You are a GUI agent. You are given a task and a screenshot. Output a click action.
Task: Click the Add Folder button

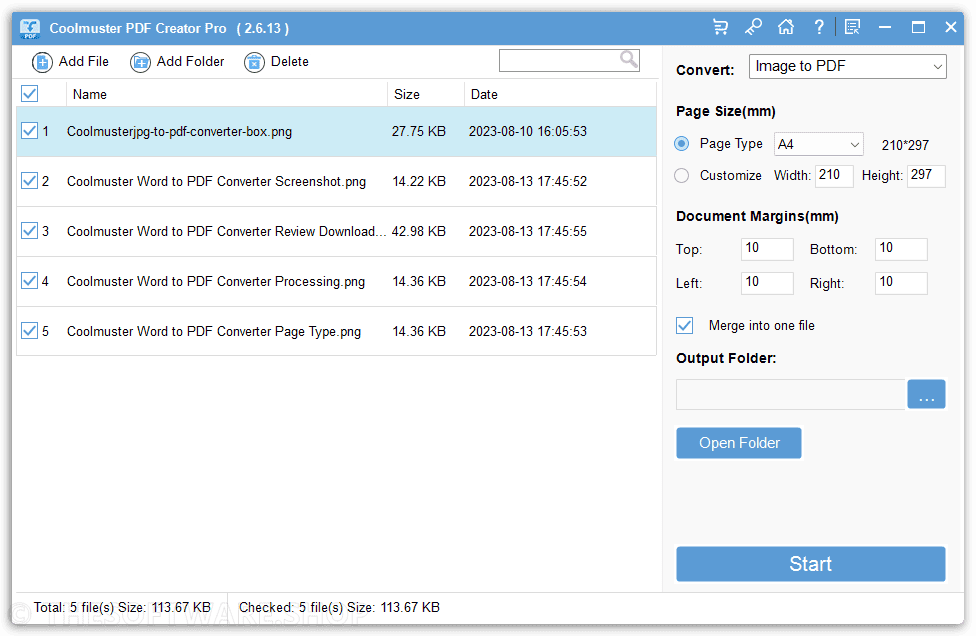click(x=177, y=62)
